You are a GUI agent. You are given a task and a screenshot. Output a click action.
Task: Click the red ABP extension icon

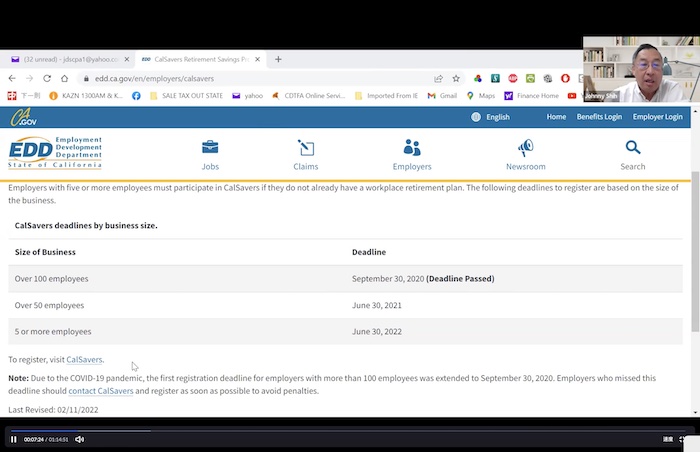click(x=512, y=79)
